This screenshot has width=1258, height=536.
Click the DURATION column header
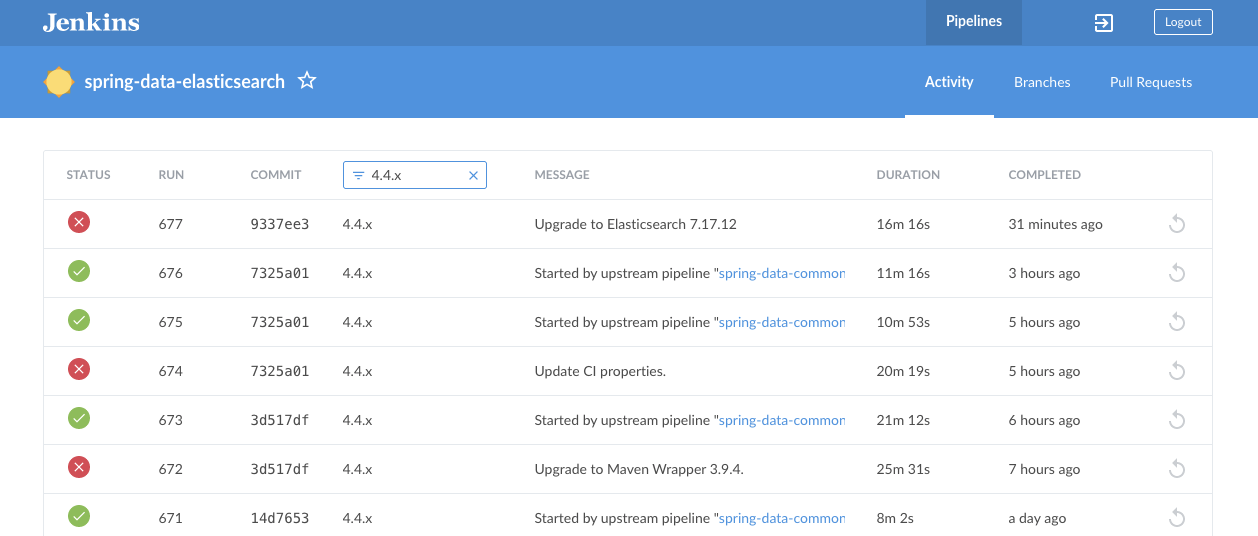(908, 174)
